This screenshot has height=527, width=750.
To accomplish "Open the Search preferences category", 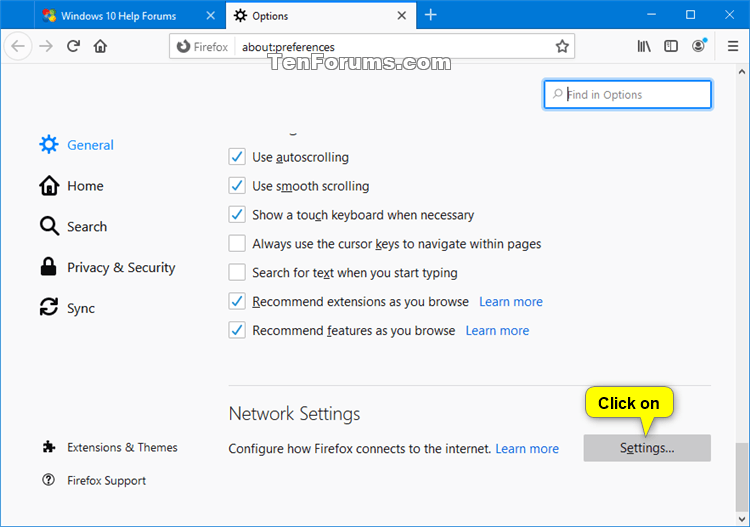I will click(x=73, y=226).
